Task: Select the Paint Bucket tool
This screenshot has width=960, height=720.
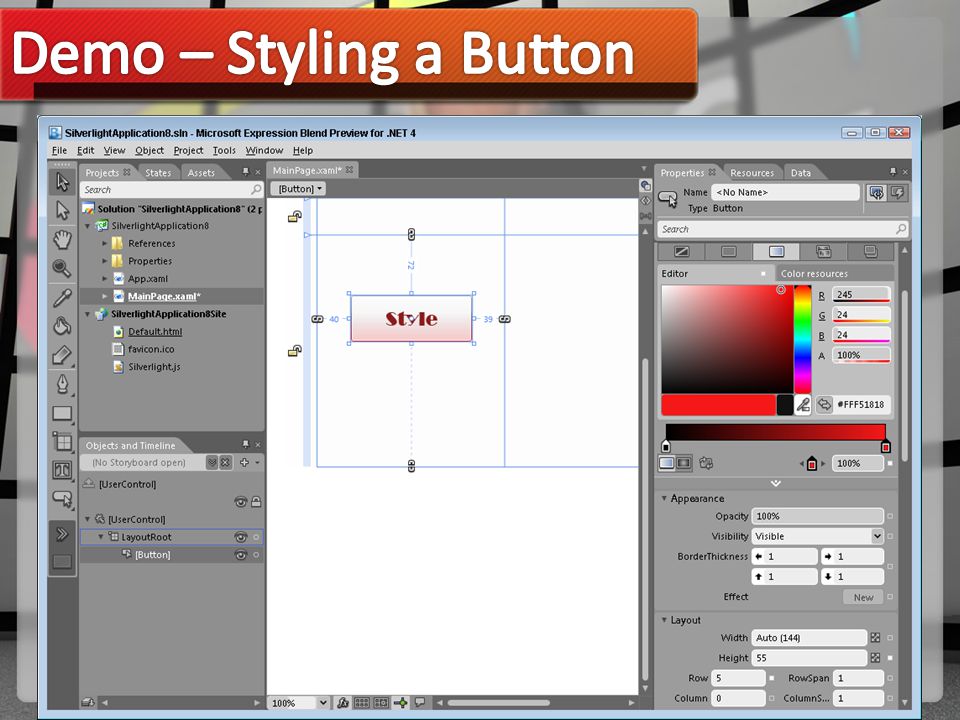Action: pos(62,326)
